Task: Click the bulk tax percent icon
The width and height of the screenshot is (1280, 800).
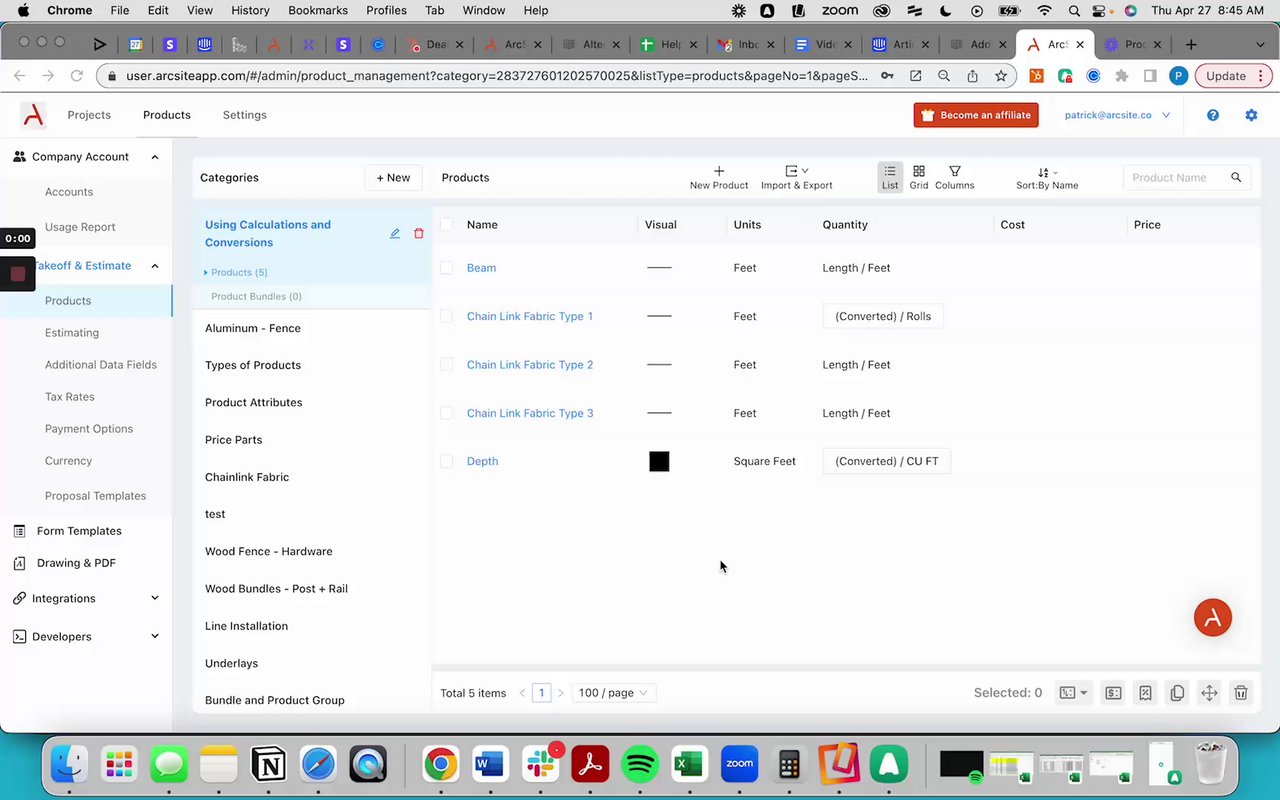Action: point(1145,693)
